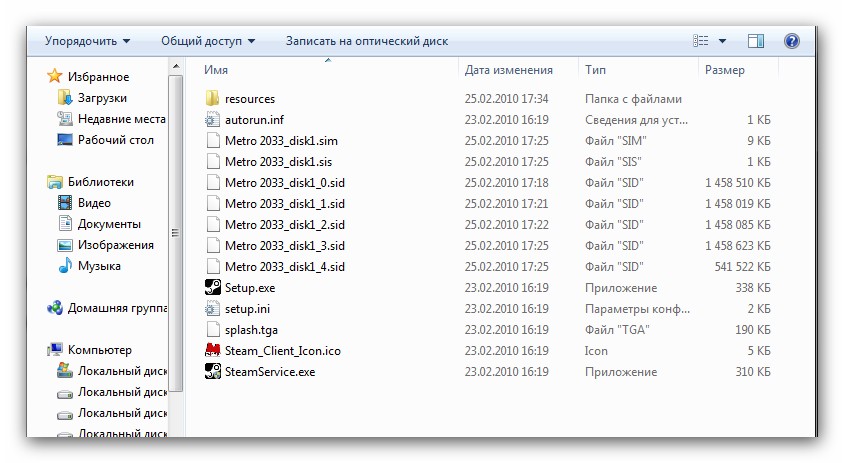
Task: Toggle the preview pane icon
Action: coord(756,41)
